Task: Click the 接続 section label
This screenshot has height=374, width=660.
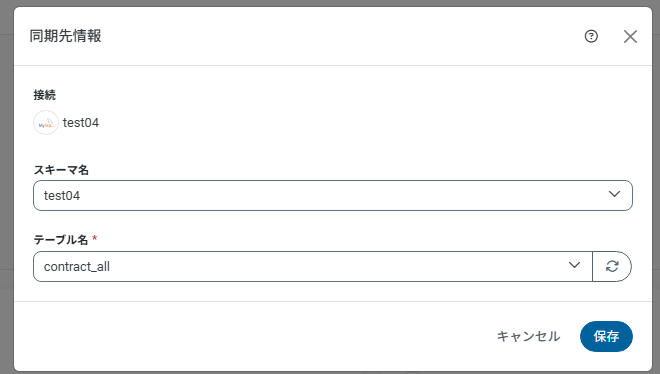Action: coord(45,95)
